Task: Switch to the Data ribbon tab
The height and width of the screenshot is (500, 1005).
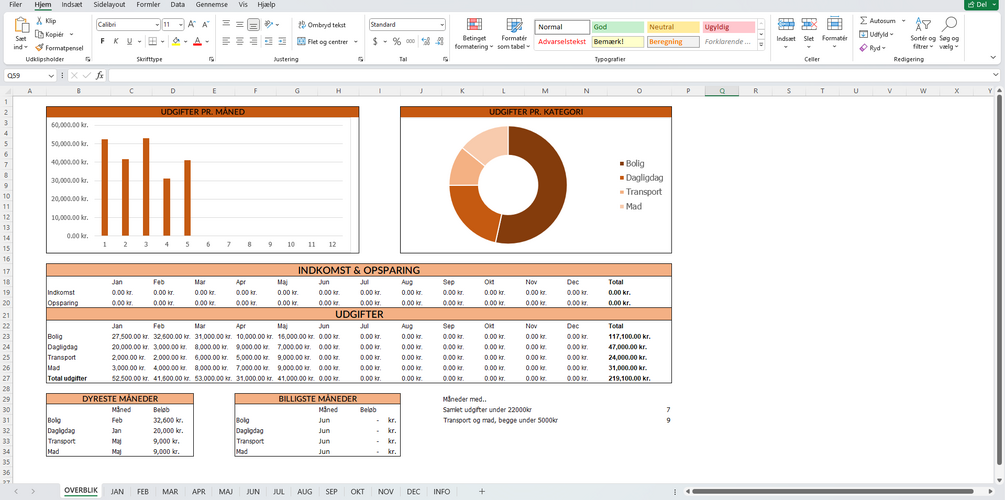Action: point(178,4)
